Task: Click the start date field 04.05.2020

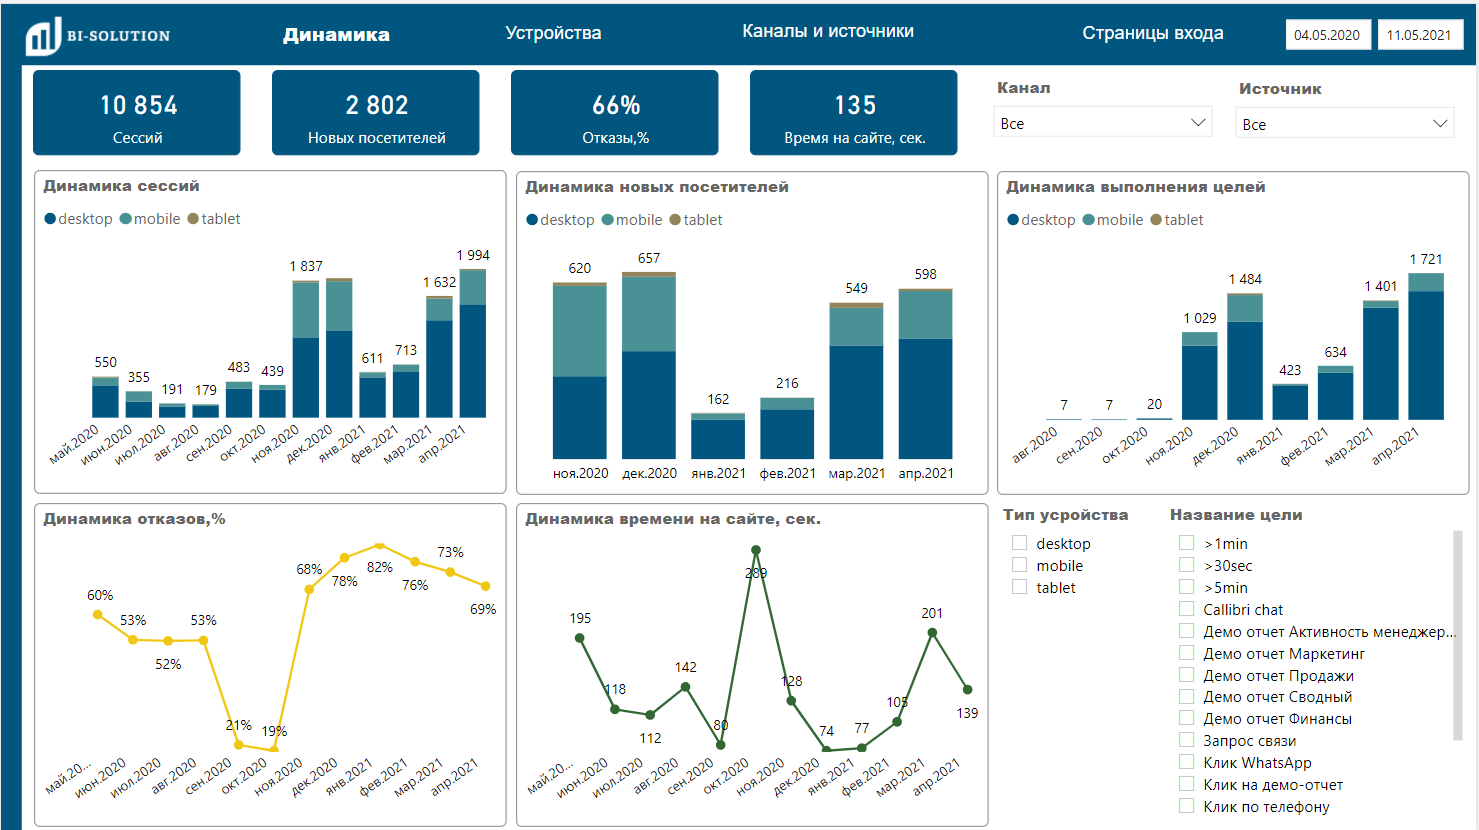Action: pyautogui.click(x=1328, y=34)
